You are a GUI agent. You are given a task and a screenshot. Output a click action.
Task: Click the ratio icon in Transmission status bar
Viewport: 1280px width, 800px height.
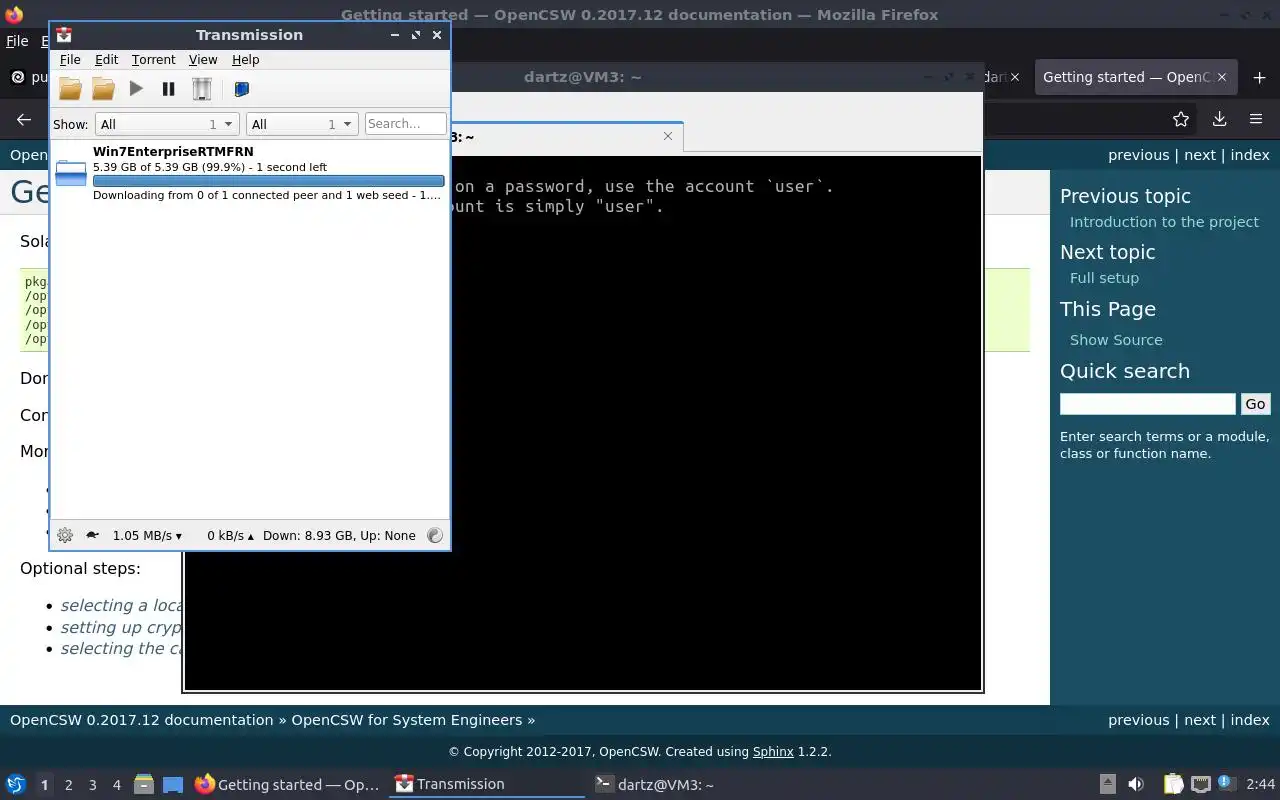pos(434,535)
